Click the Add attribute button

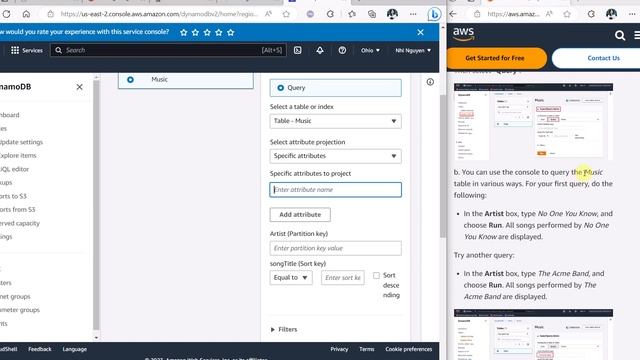300,215
